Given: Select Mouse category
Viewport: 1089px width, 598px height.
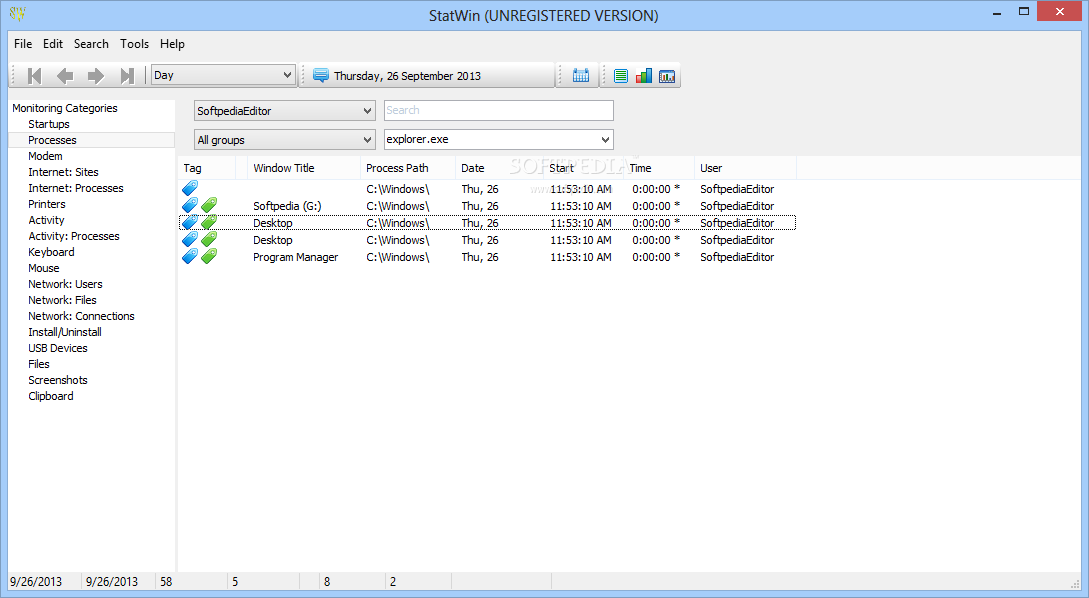Looking at the screenshot, I should click(x=44, y=268).
